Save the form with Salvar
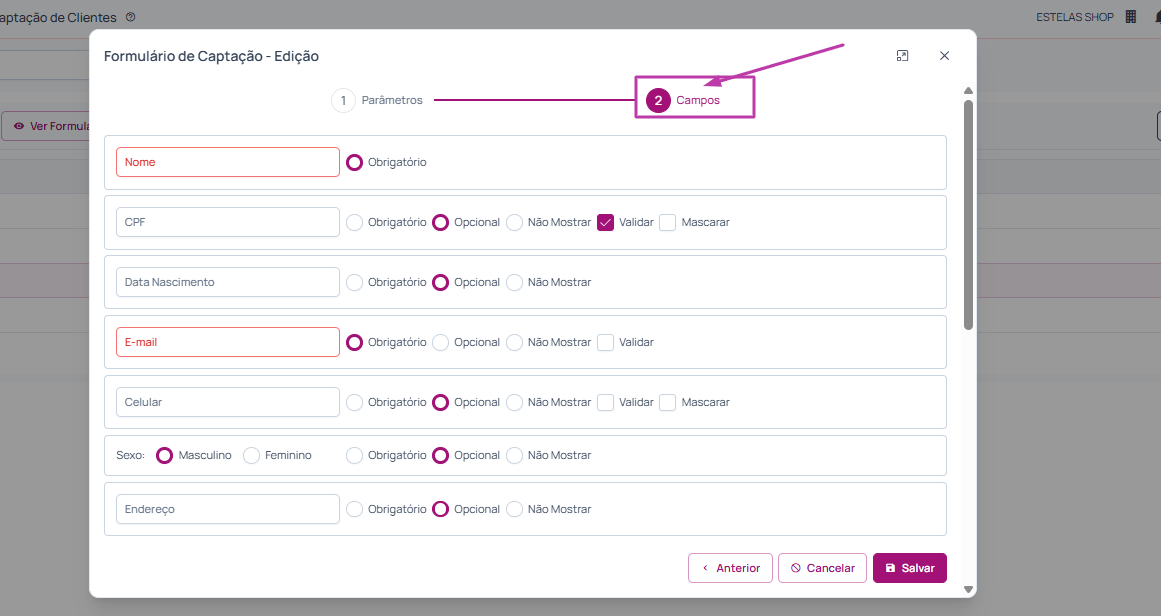 (909, 568)
